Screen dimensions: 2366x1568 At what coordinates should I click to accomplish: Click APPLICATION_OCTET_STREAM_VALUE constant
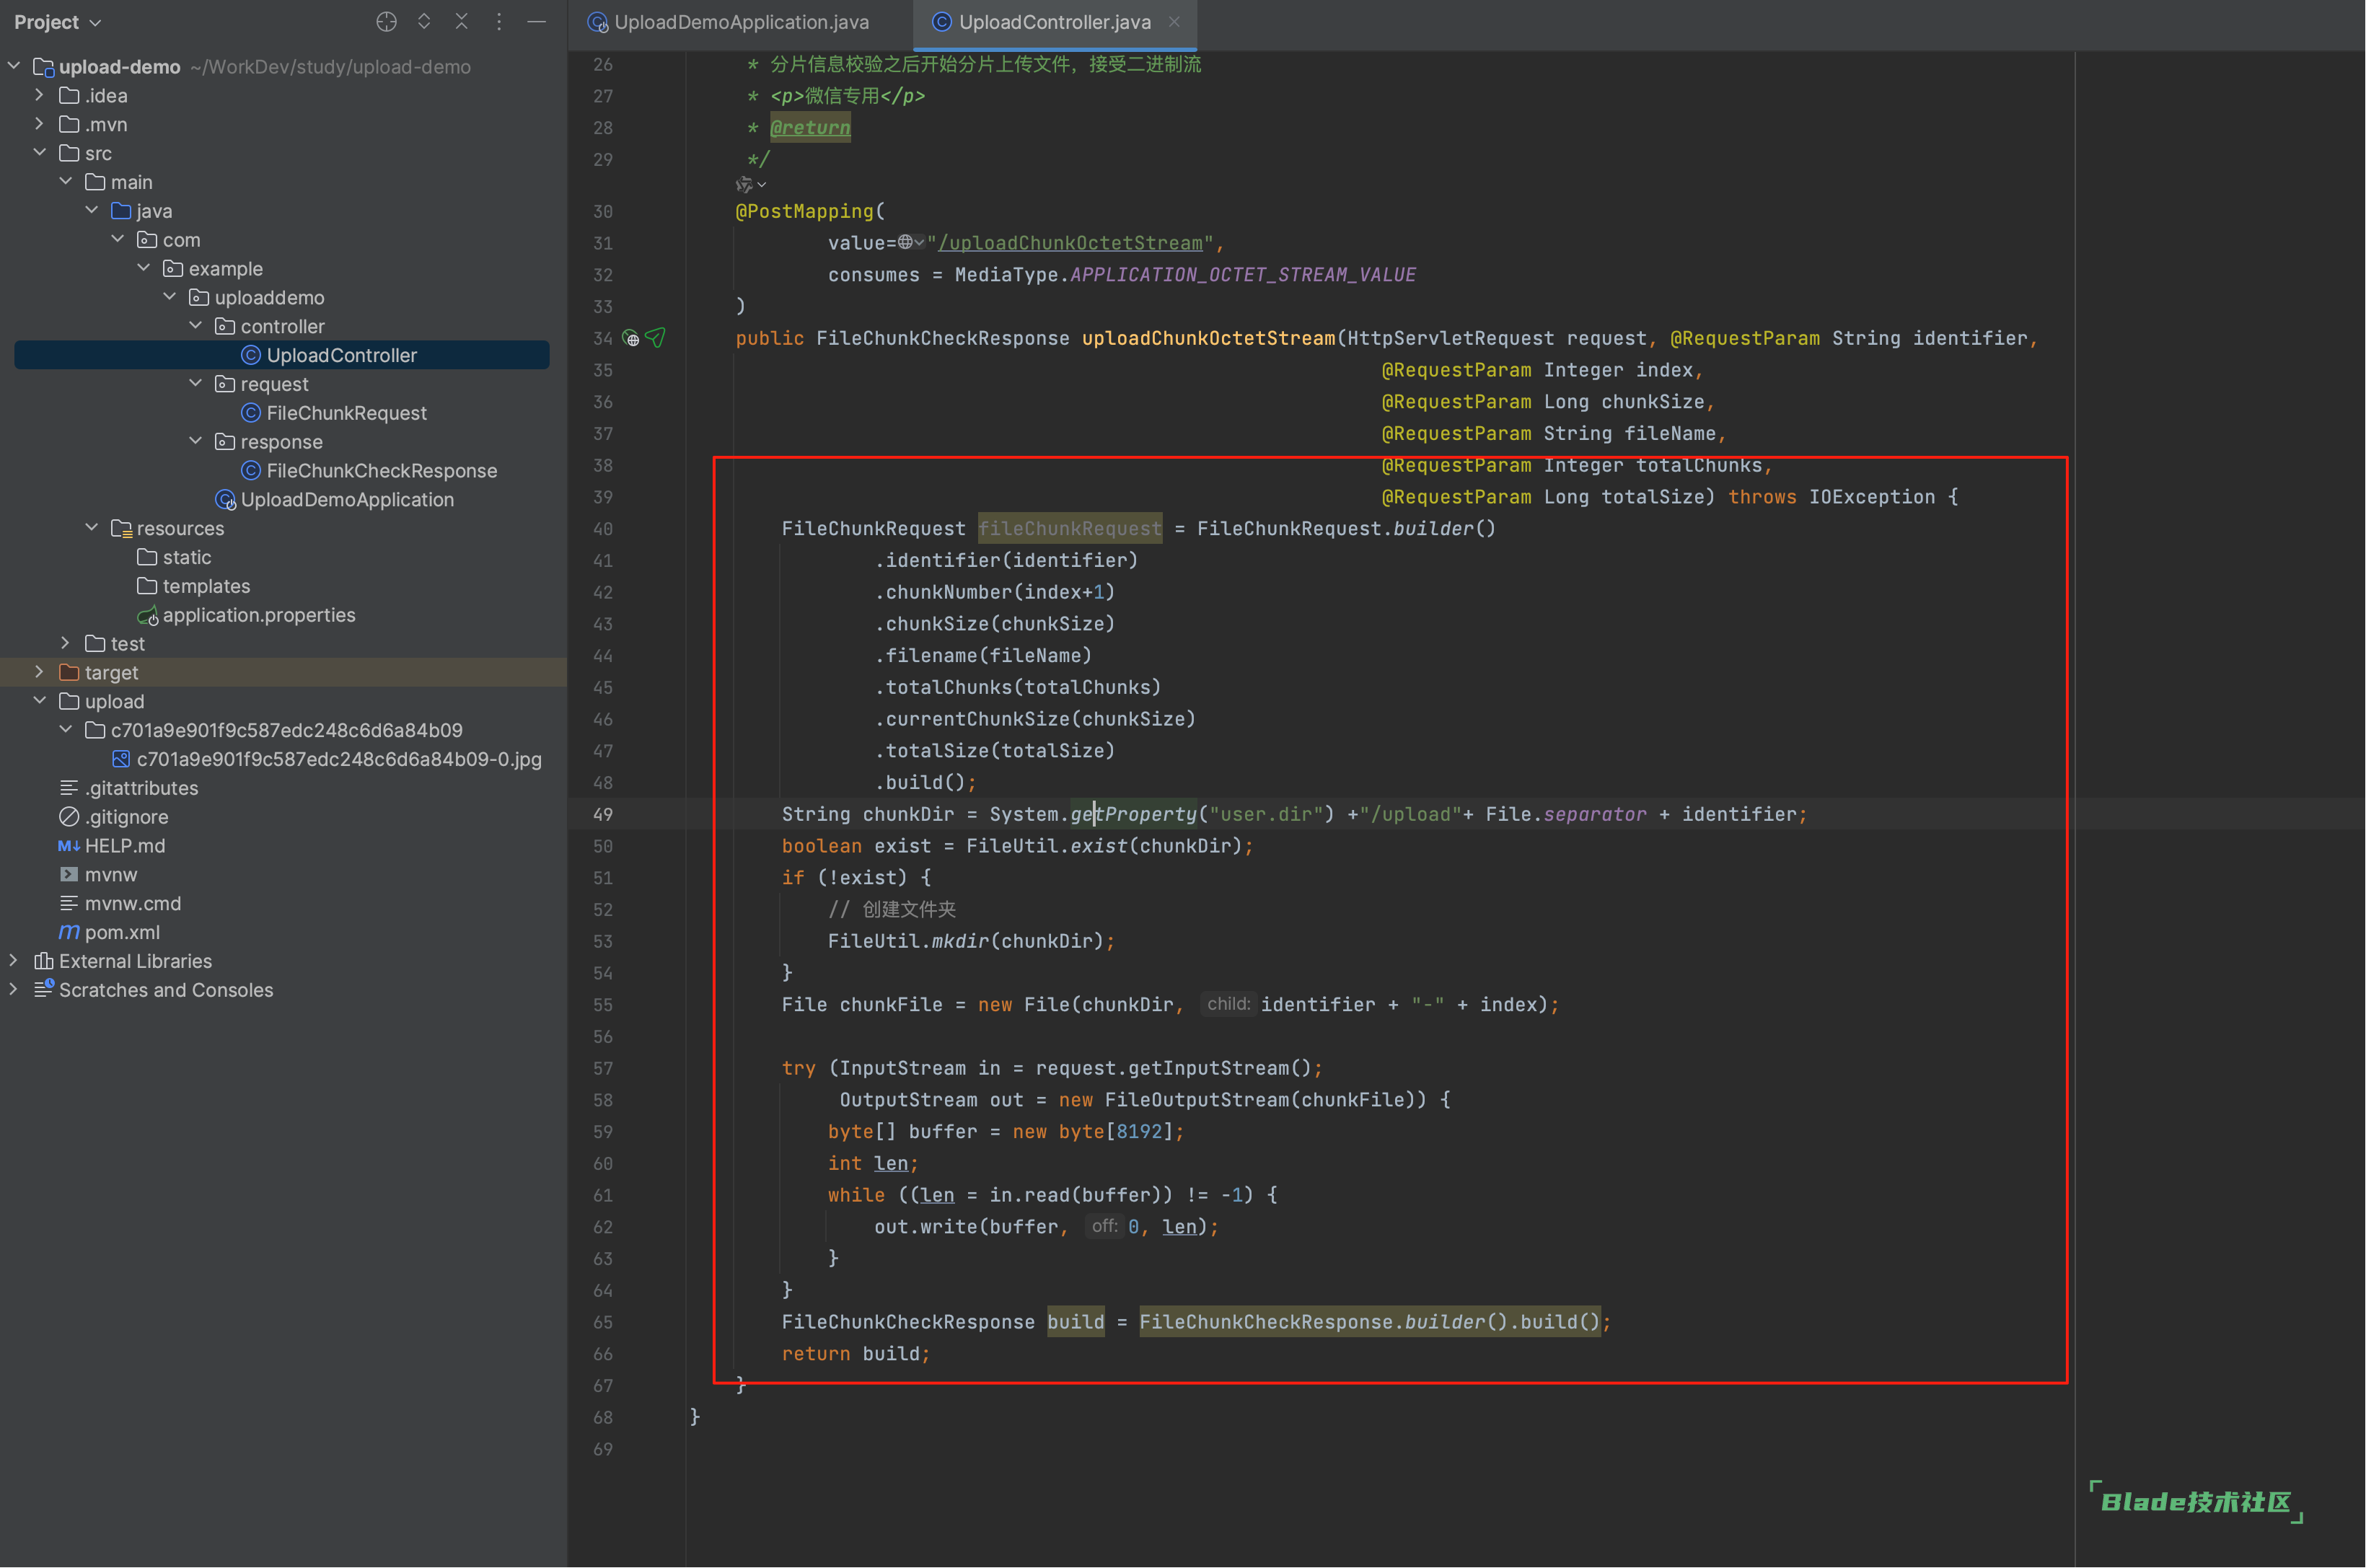coord(1243,275)
